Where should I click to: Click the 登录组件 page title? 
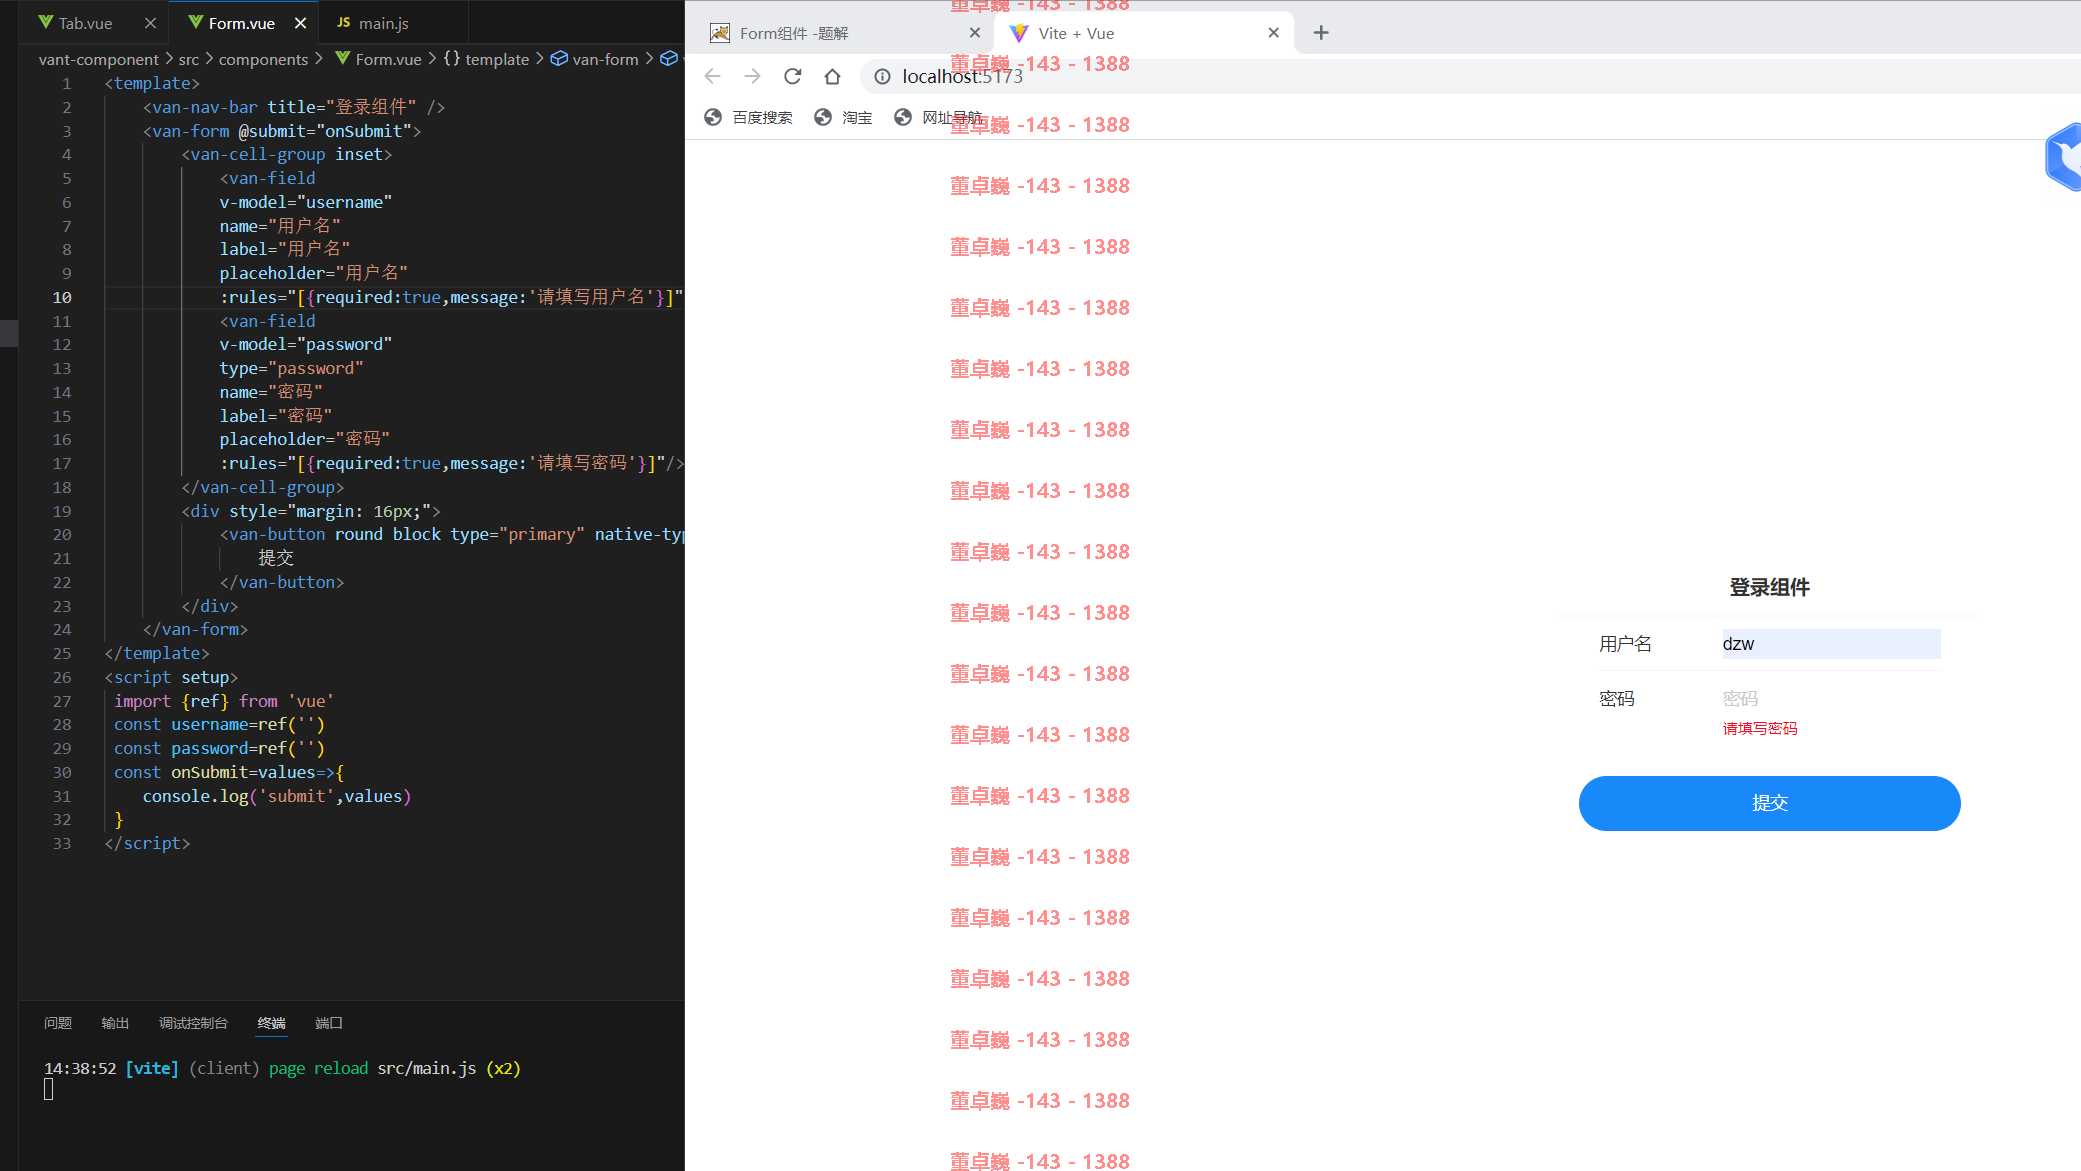[x=1769, y=587]
